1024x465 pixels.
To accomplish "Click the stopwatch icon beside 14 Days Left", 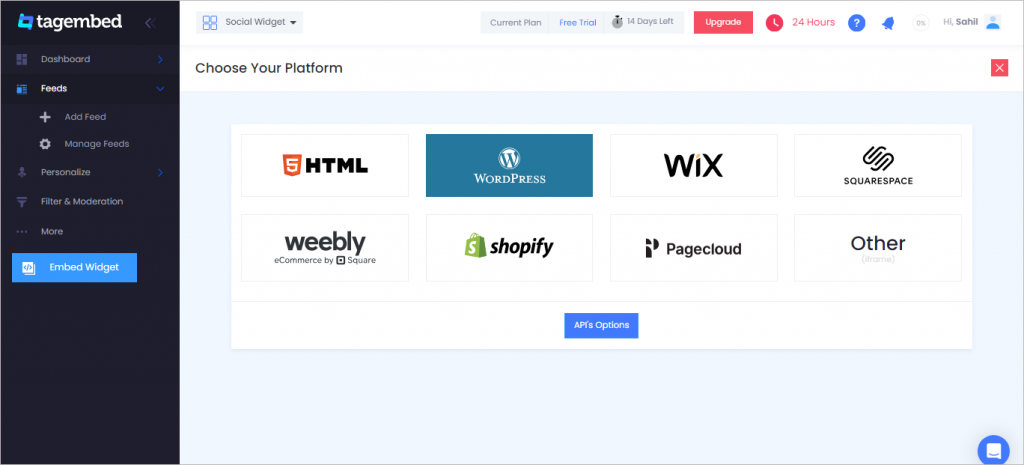I will coord(617,22).
